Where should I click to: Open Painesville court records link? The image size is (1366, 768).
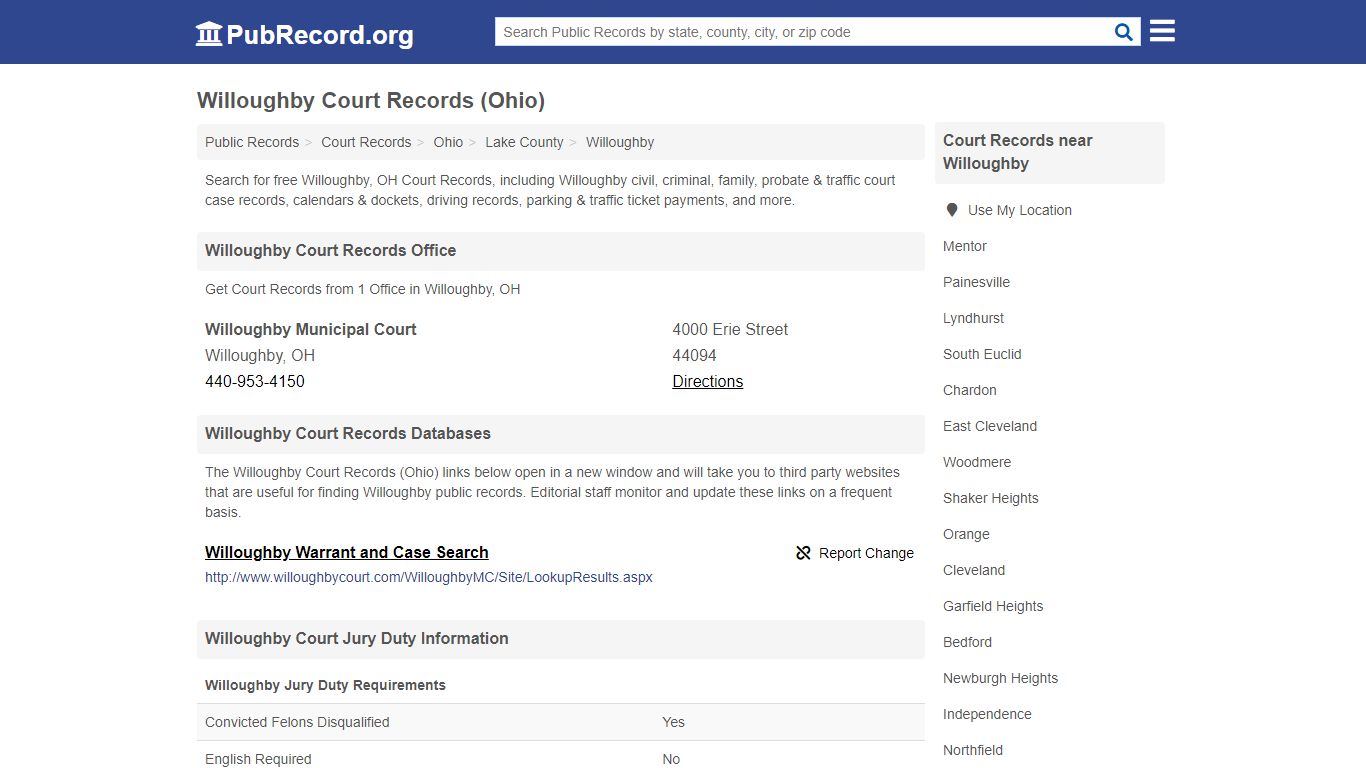[x=976, y=282]
